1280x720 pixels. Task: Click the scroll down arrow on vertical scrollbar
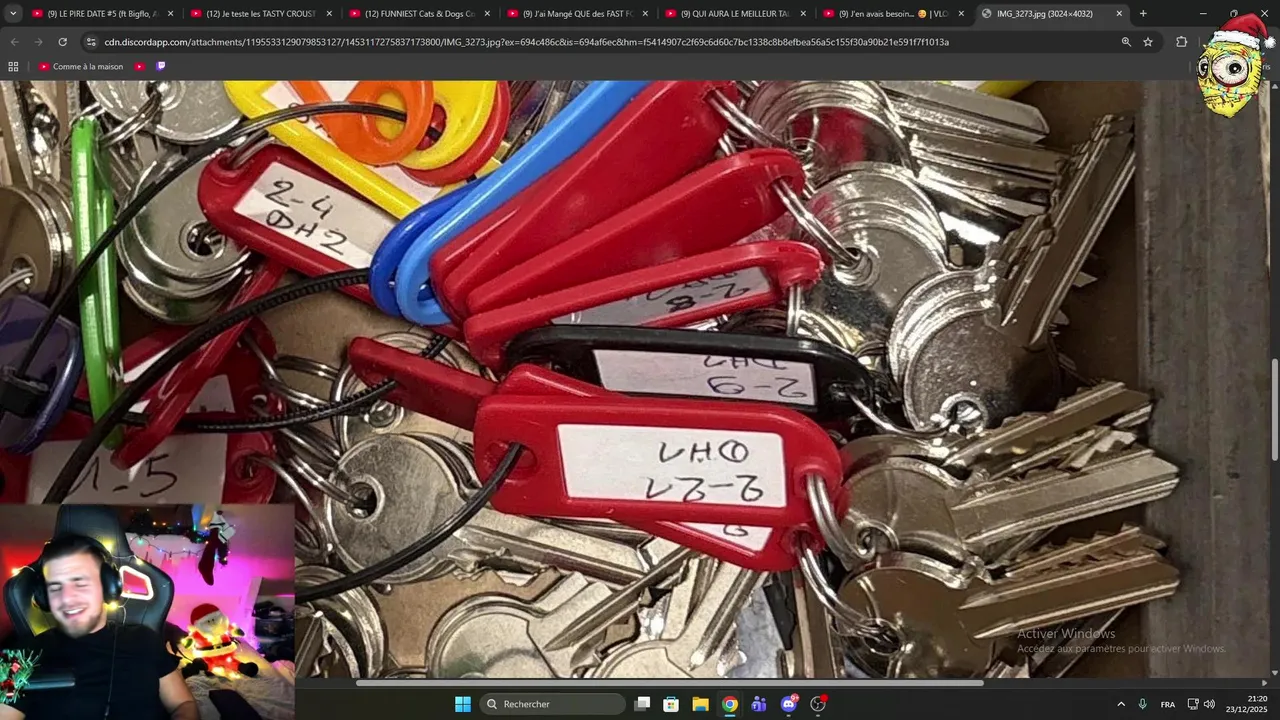click(x=1274, y=672)
